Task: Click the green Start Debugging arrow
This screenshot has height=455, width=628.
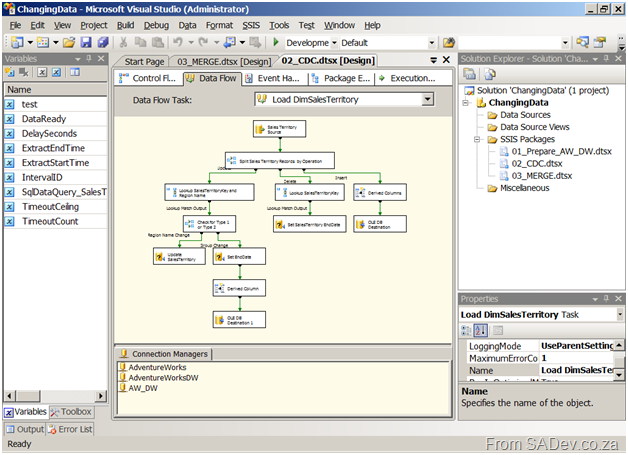Action: click(x=276, y=42)
